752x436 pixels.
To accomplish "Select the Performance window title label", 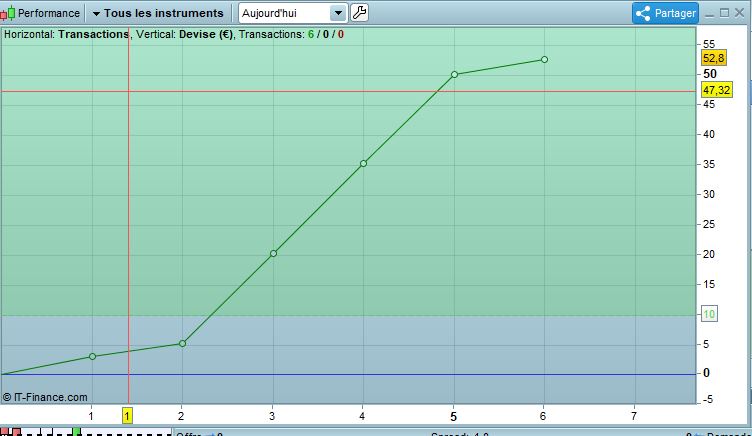I will pyautogui.click(x=49, y=13).
